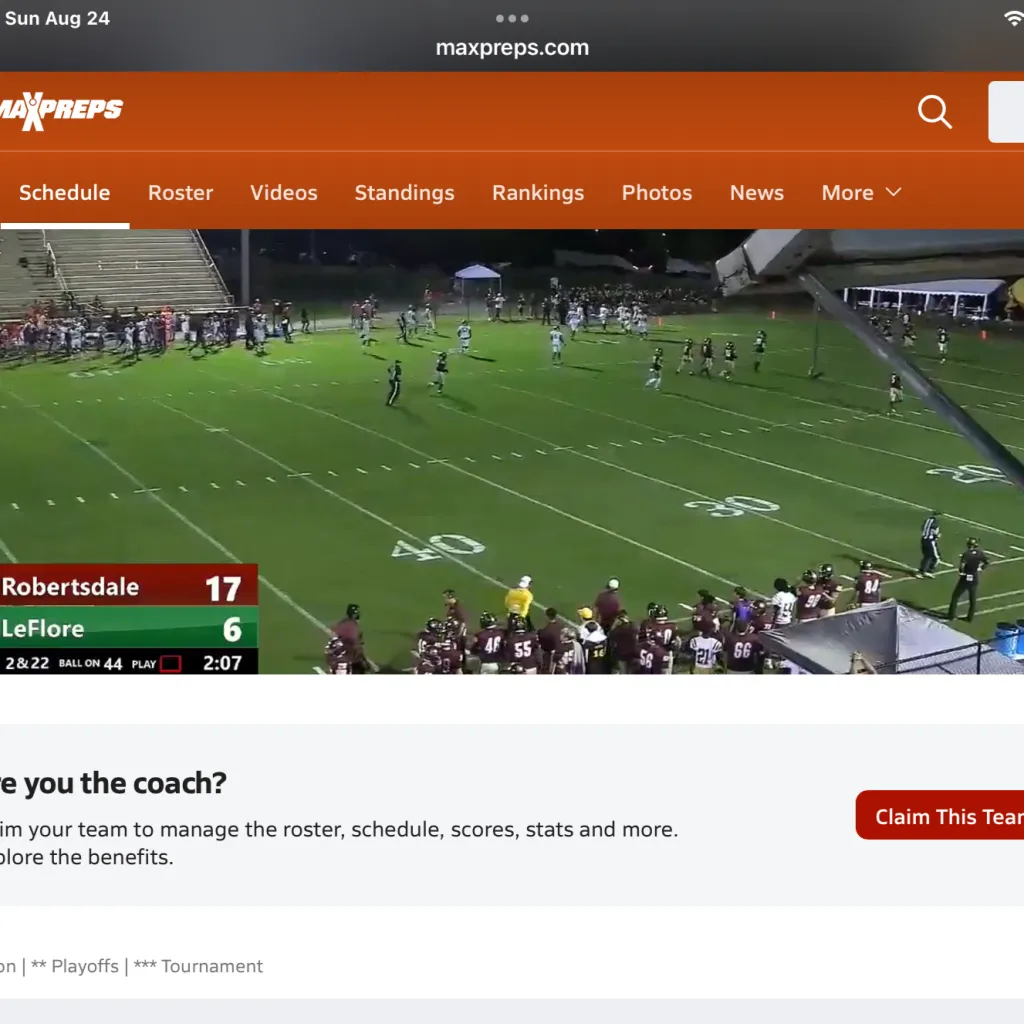Open search with the magnifier icon
This screenshot has height=1024, width=1024.
pos(935,112)
